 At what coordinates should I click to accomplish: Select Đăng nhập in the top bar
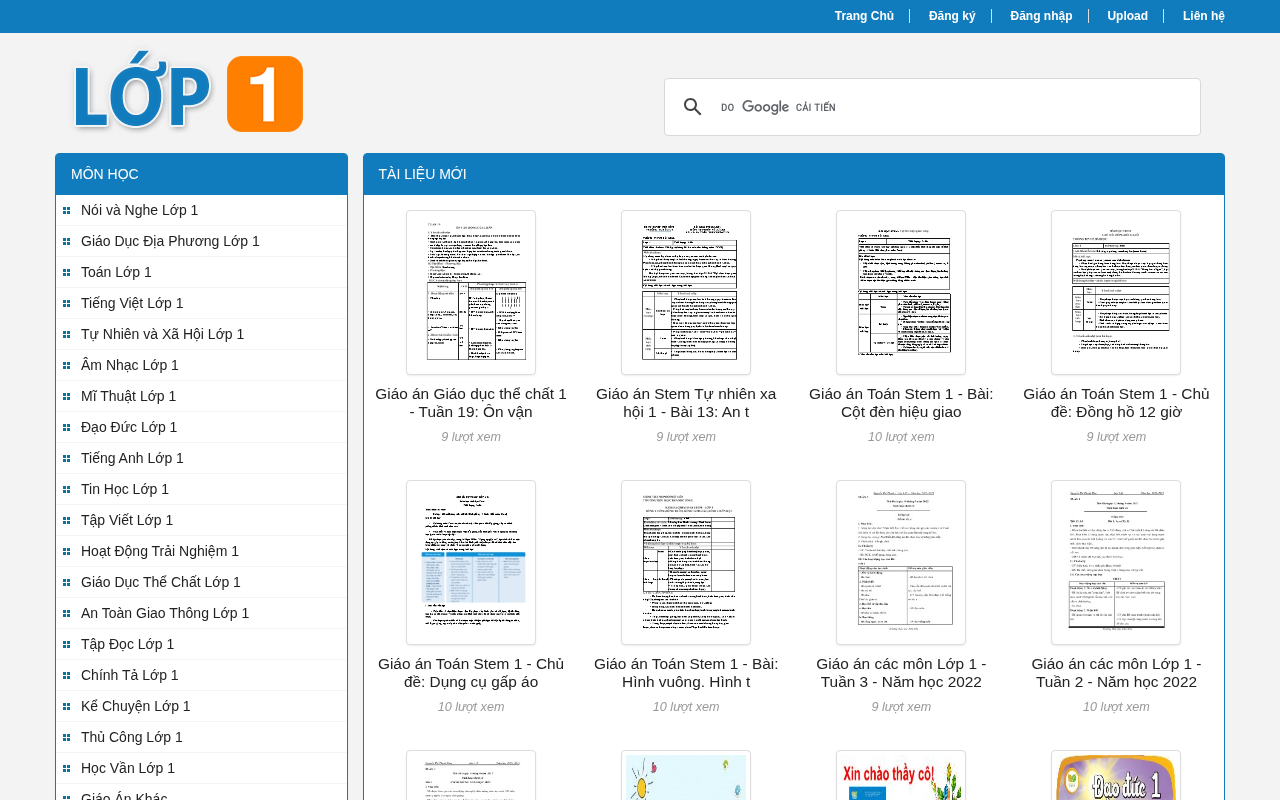click(x=1041, y=16)
